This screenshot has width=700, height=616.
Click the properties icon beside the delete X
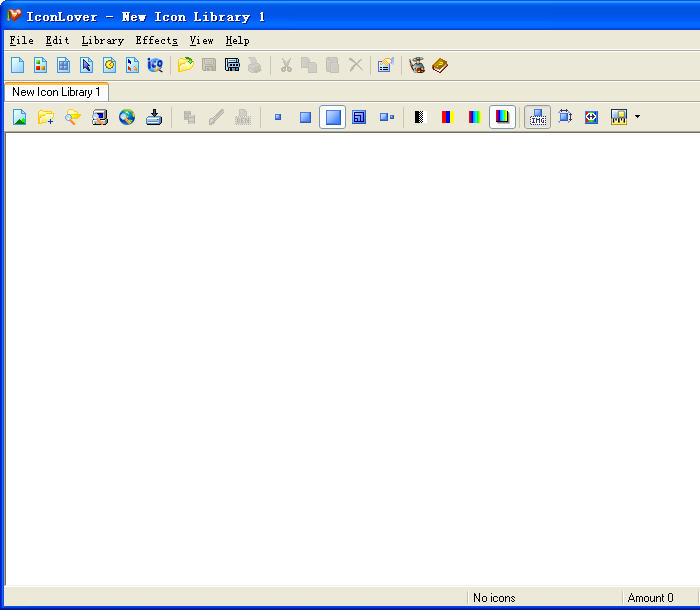(385, 65)
